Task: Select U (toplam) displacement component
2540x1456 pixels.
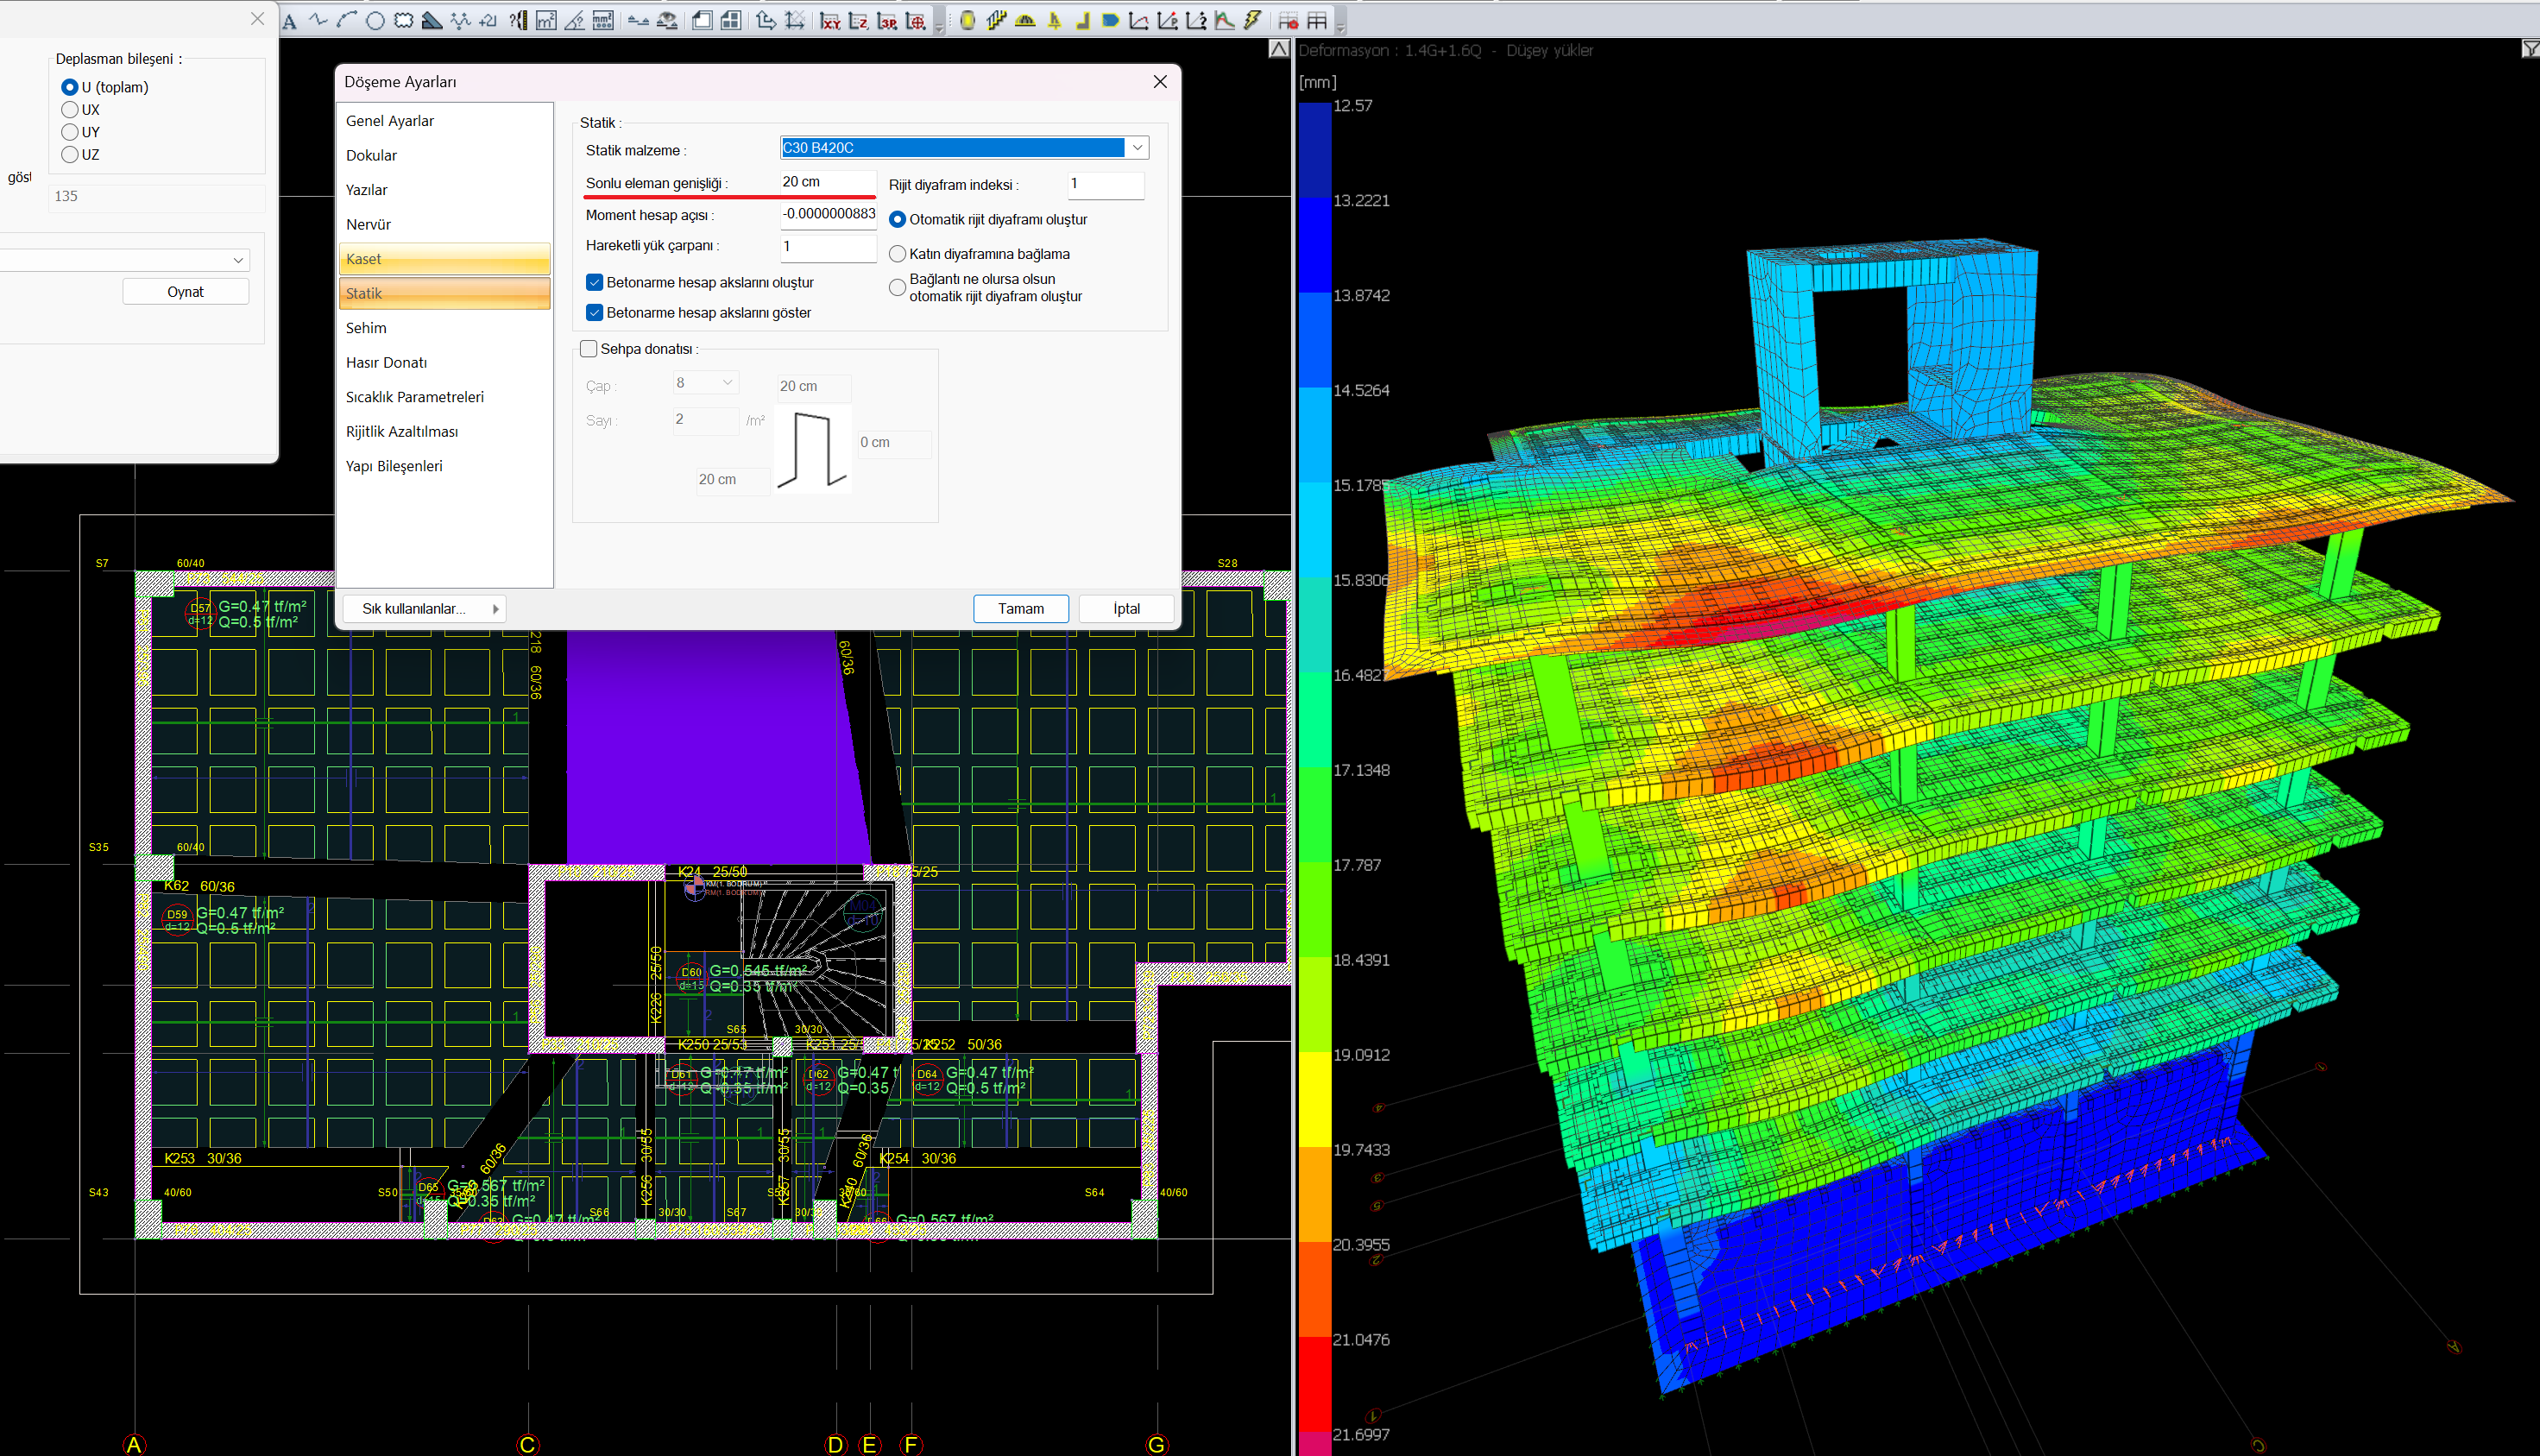Action: (x=70, y=87)
